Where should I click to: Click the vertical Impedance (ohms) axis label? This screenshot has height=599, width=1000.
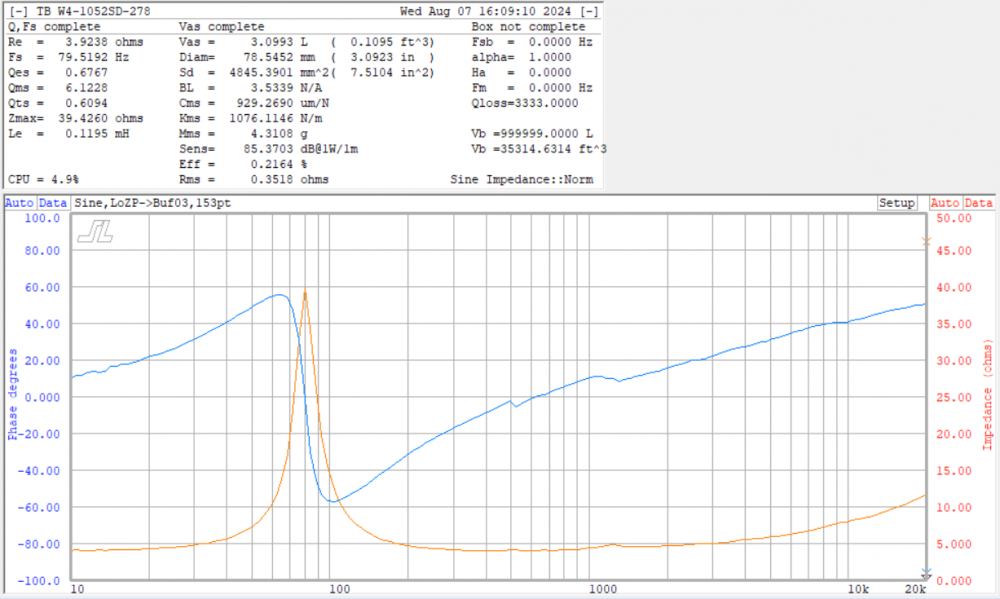click(986, 394)
